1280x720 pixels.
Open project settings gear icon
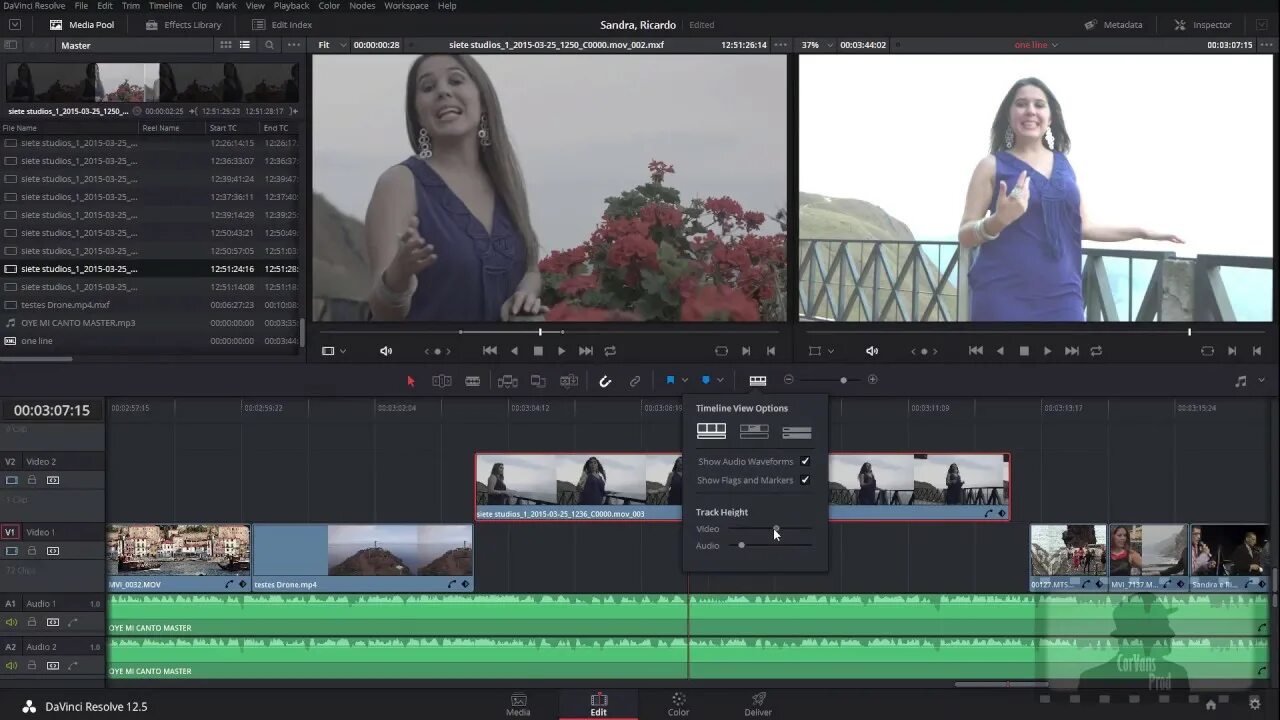click(x=1255, y=704)
